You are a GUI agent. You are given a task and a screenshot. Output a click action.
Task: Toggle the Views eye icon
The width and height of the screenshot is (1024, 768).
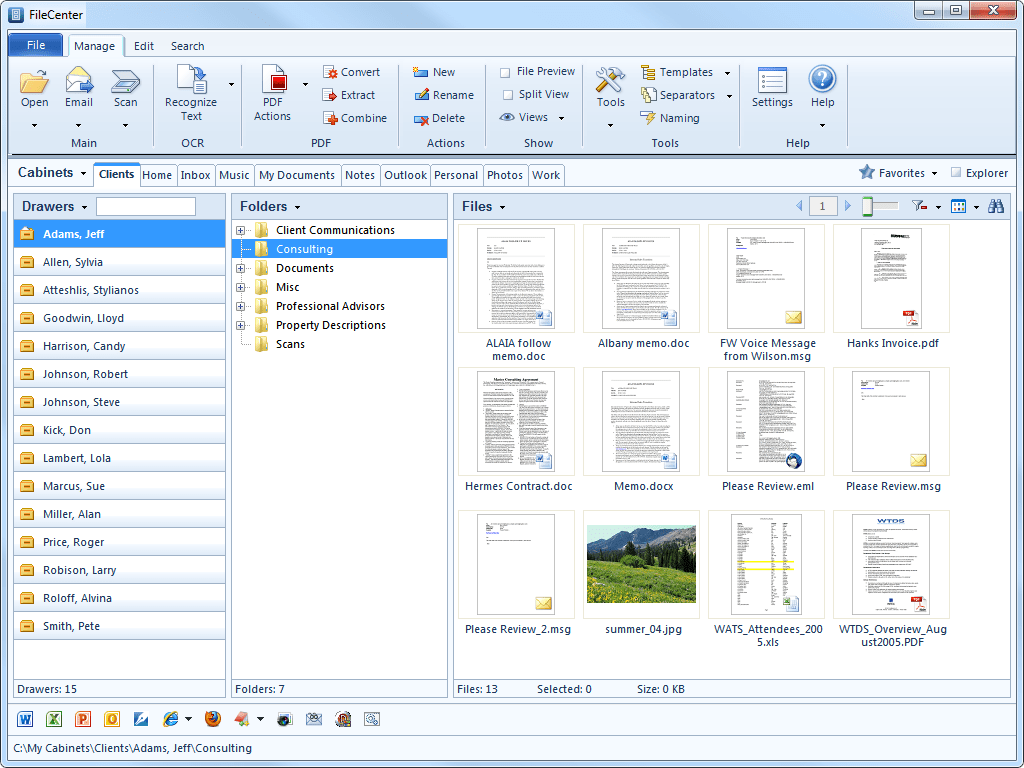click(x=509, y=117)
